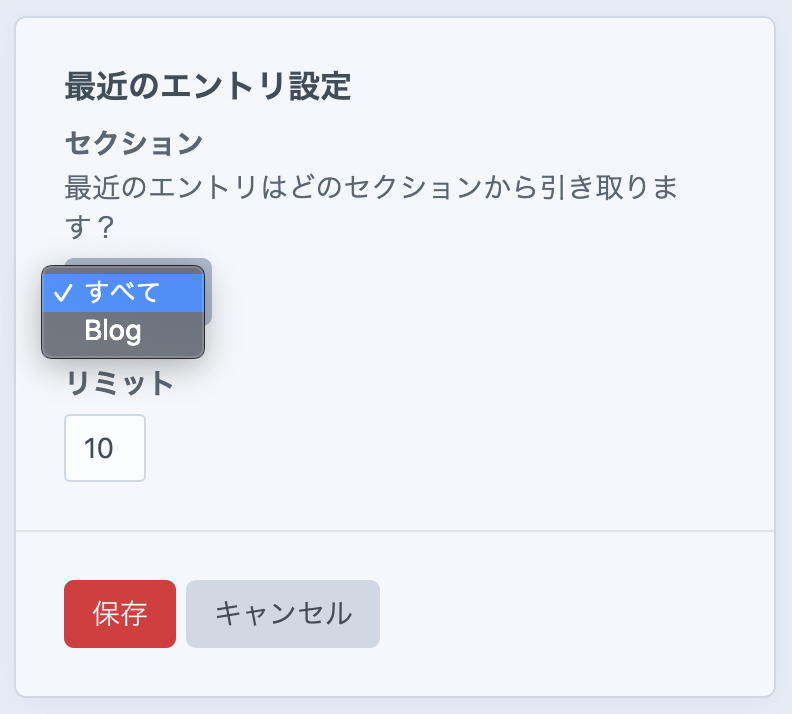Click the section help text about 最近のエントリ

point(370,187)
